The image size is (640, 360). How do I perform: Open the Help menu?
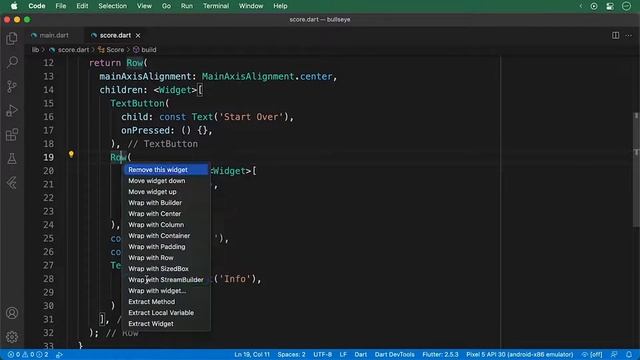click(280, 6)
